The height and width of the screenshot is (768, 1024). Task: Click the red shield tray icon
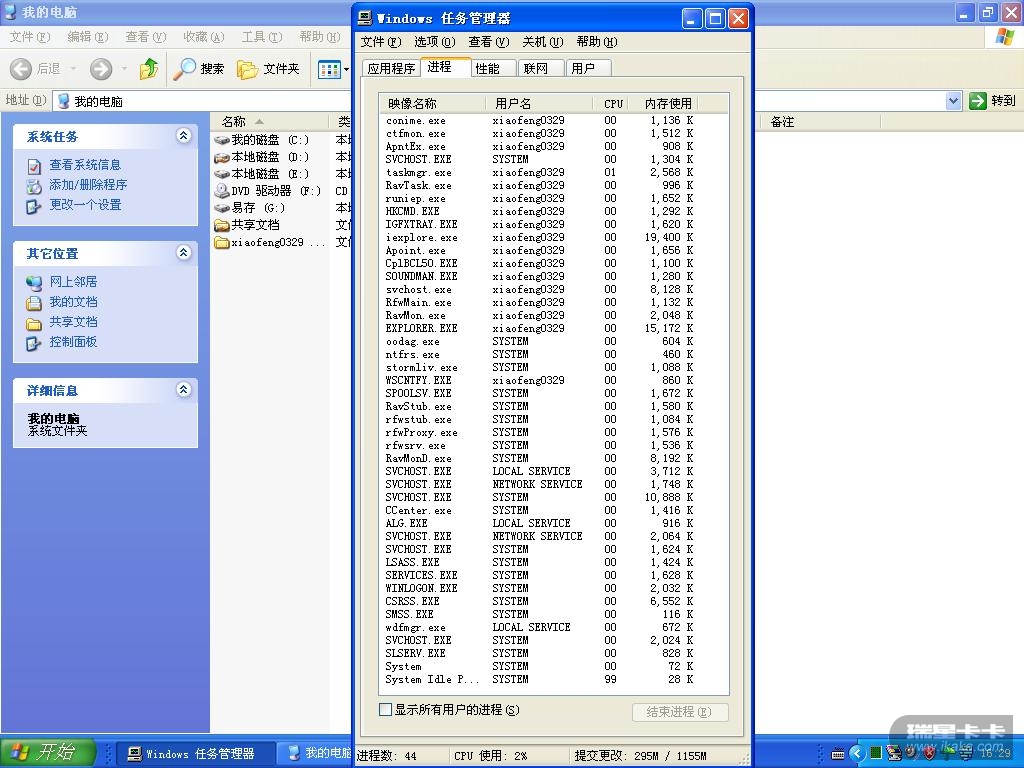coord(928,754)
